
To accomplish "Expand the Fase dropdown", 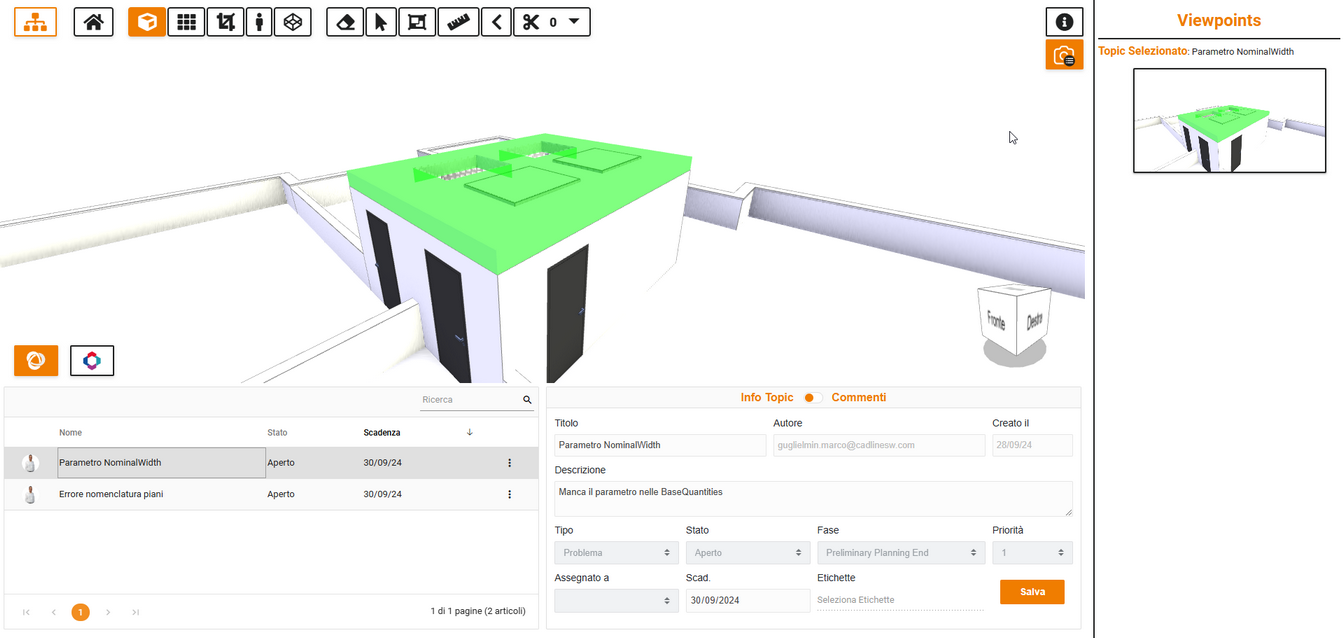I will point(902,553).
